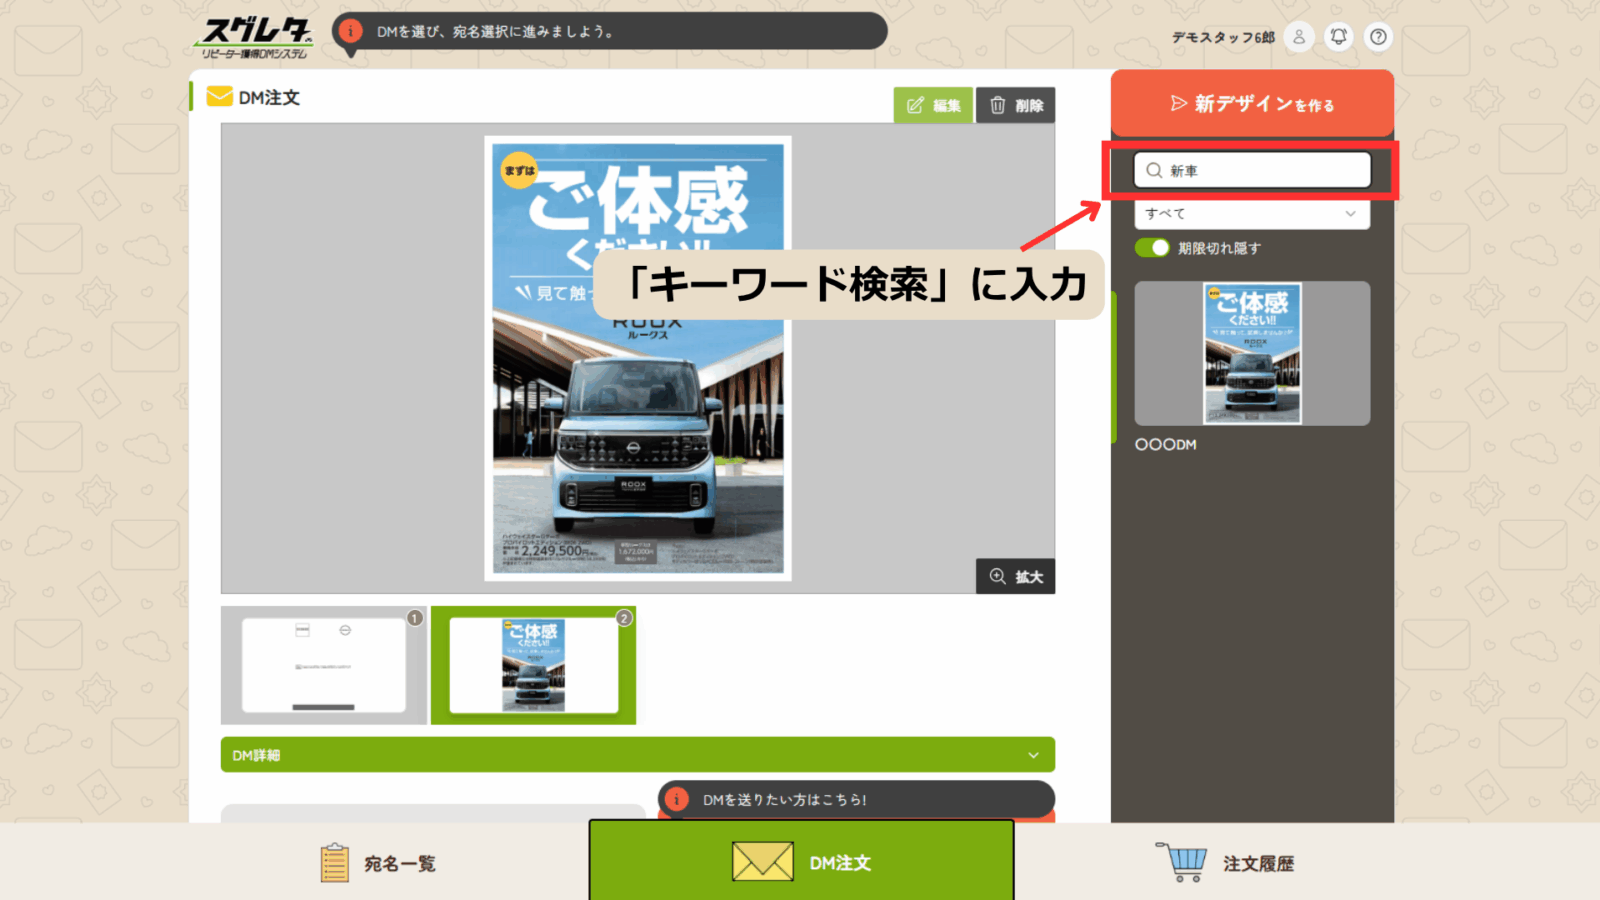
Task: Open the すべて category dropdown
Action: (1251, 214)
